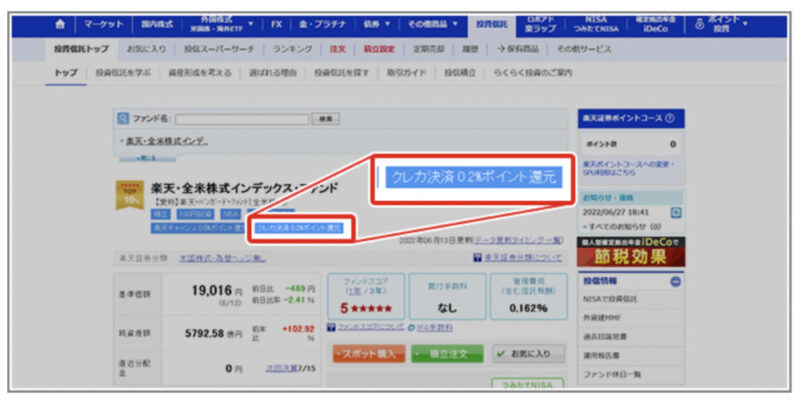The image size is (800, 405).
Task: Select the トップ tab in third row
Action: tap(66, 73)
